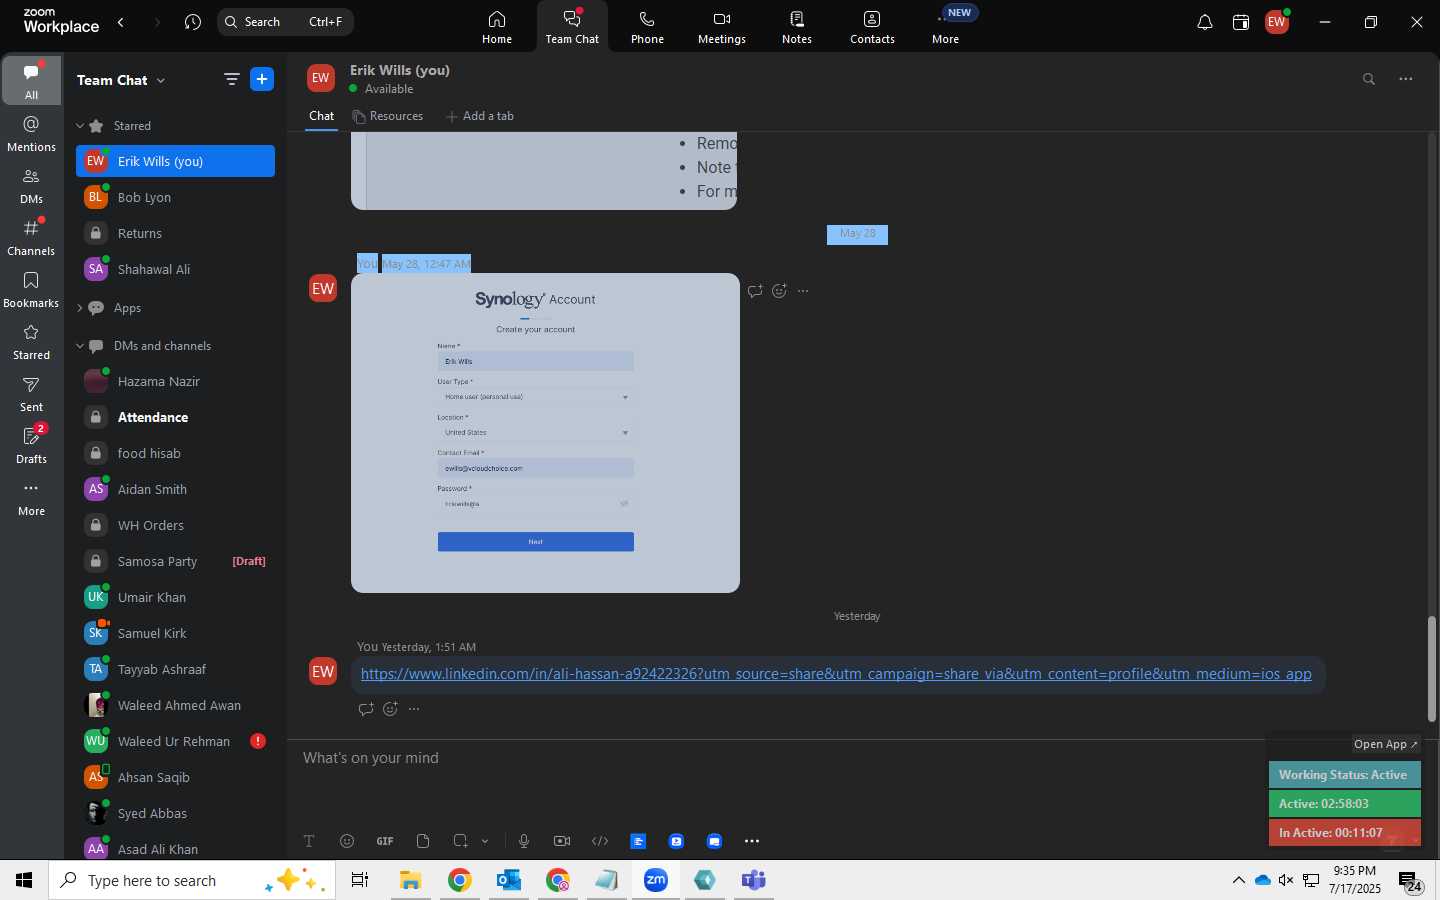Open the calendar icon in title bar
1440x900 pixels.
pos(1241,22)
